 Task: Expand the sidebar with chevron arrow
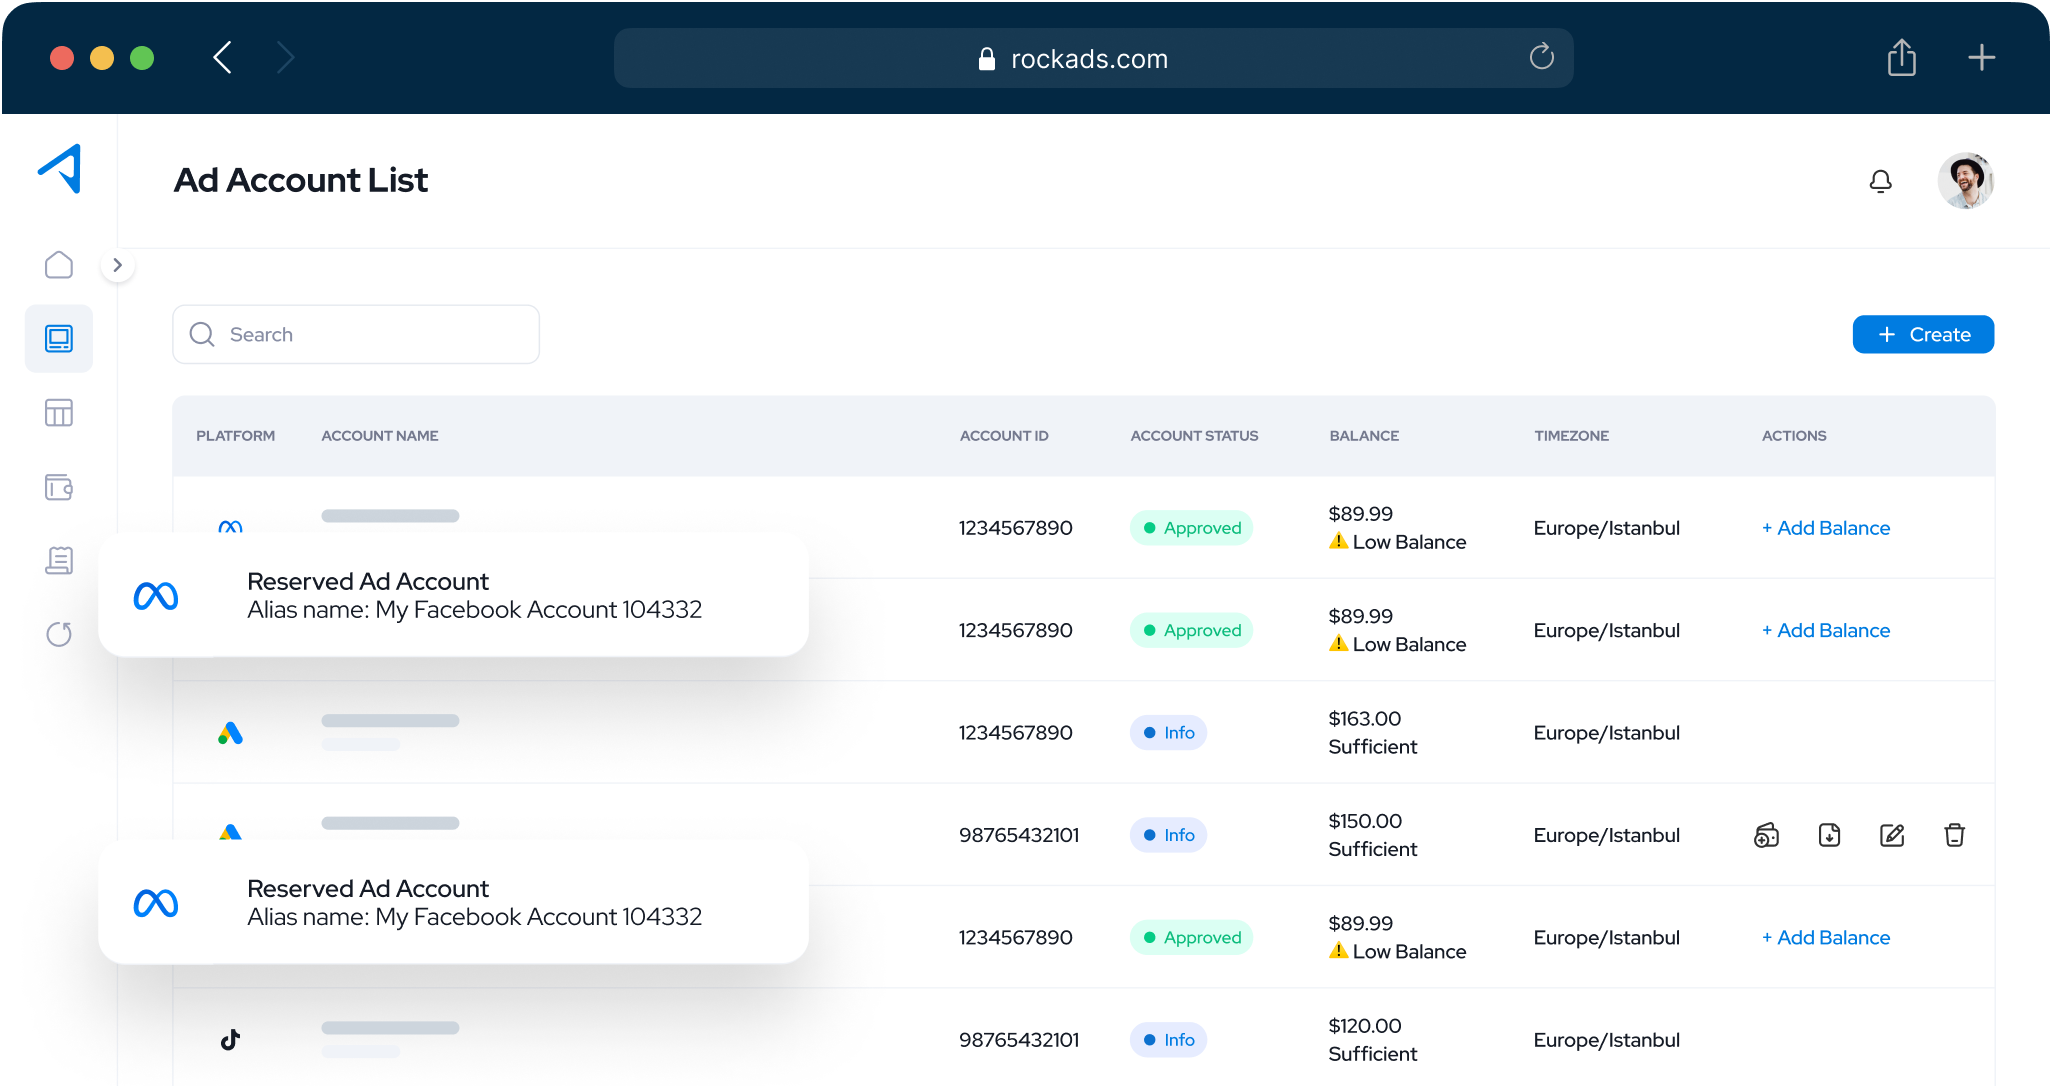click(118, 265)
